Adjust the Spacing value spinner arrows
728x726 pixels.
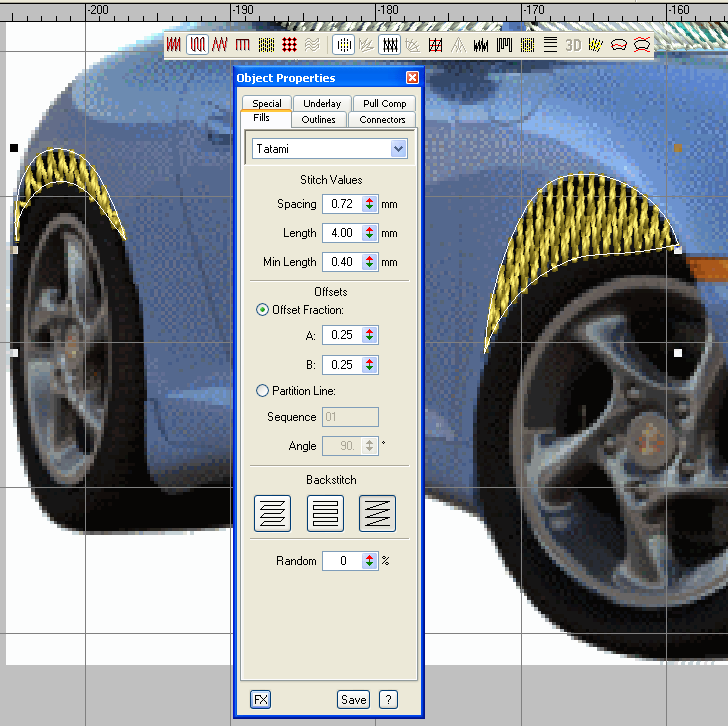[x=370, y=204]
